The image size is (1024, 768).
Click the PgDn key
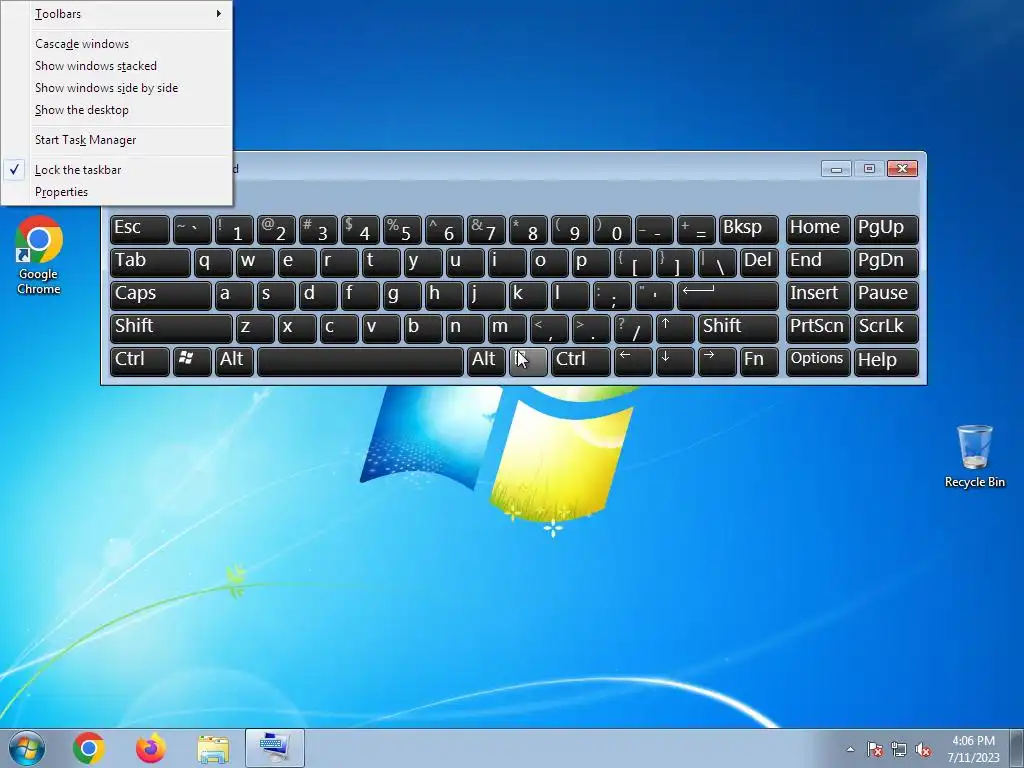(x=886, y=263)
